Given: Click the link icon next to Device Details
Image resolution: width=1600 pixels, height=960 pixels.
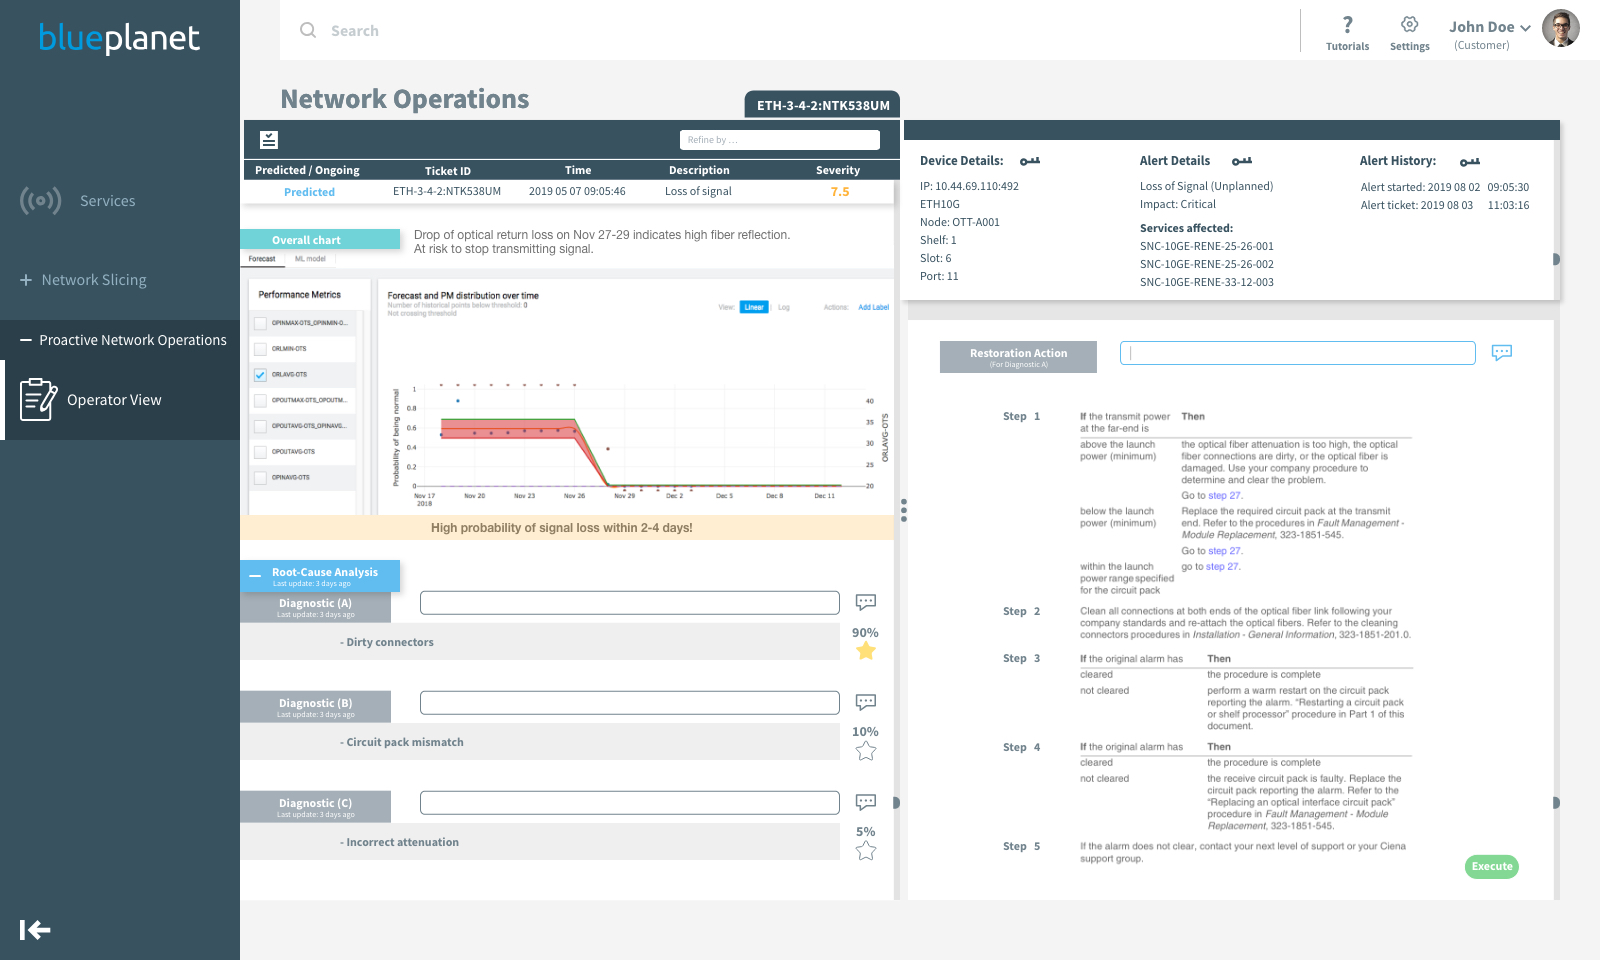Looking at the screenshot, I should pos(1030,161).
